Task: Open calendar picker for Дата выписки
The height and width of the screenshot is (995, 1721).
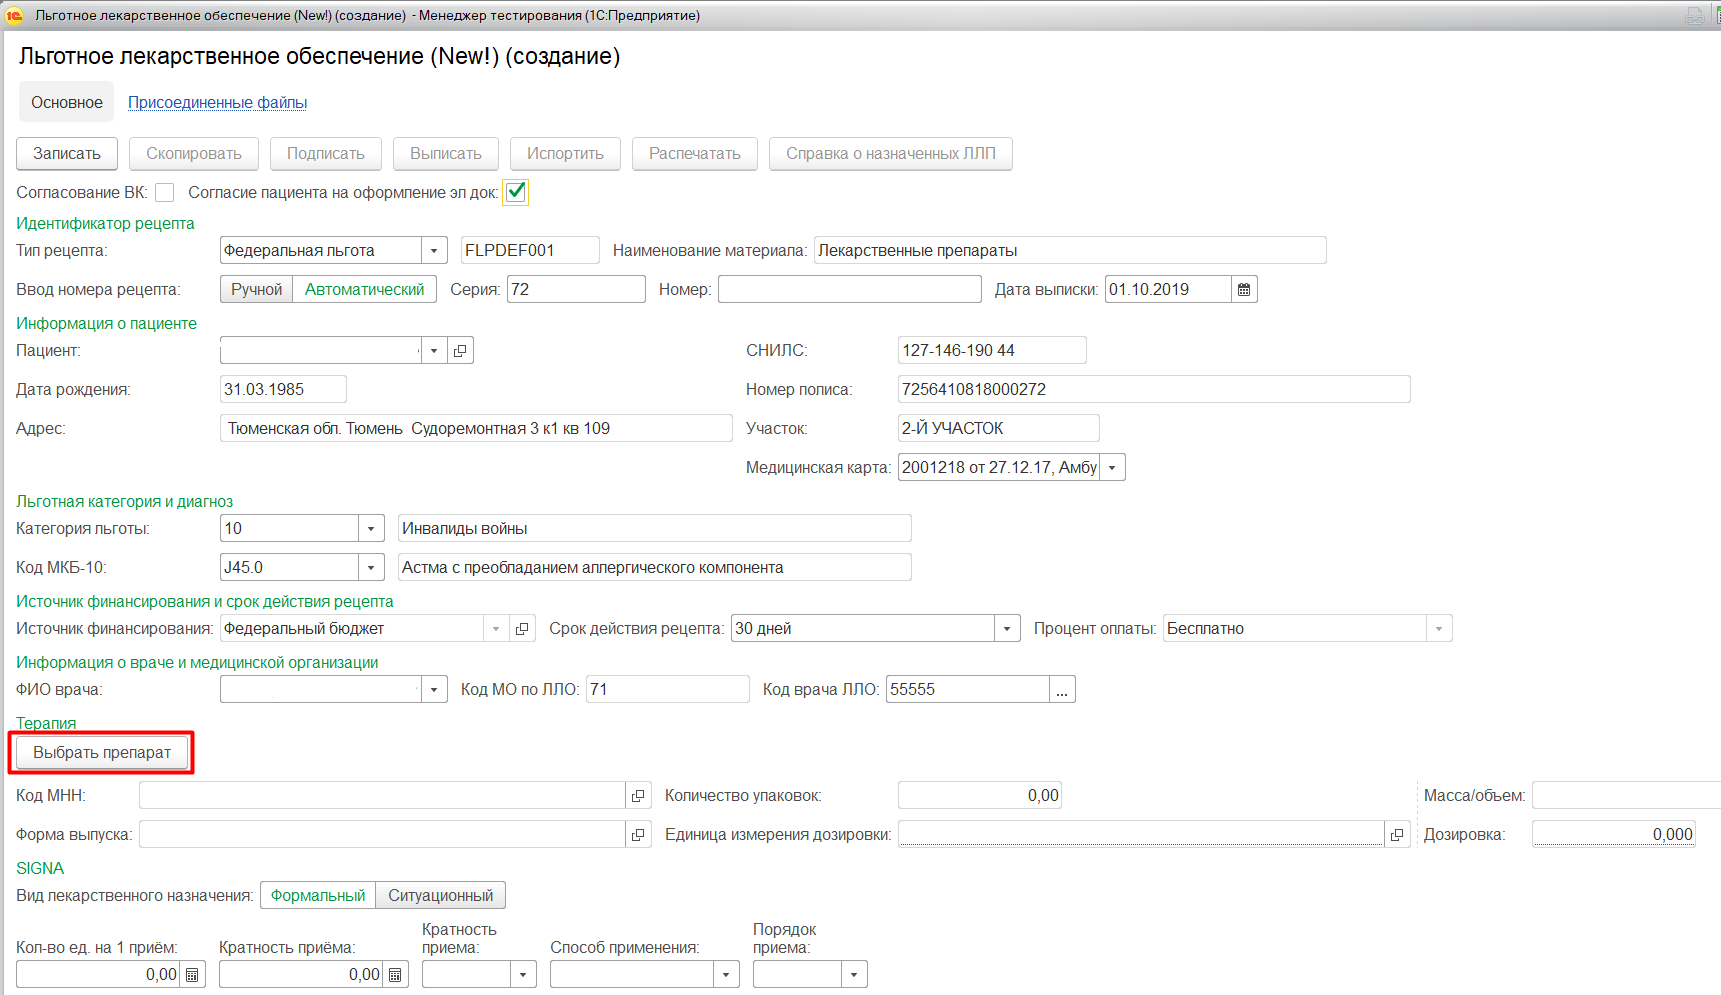Action: click(1244, 289)
